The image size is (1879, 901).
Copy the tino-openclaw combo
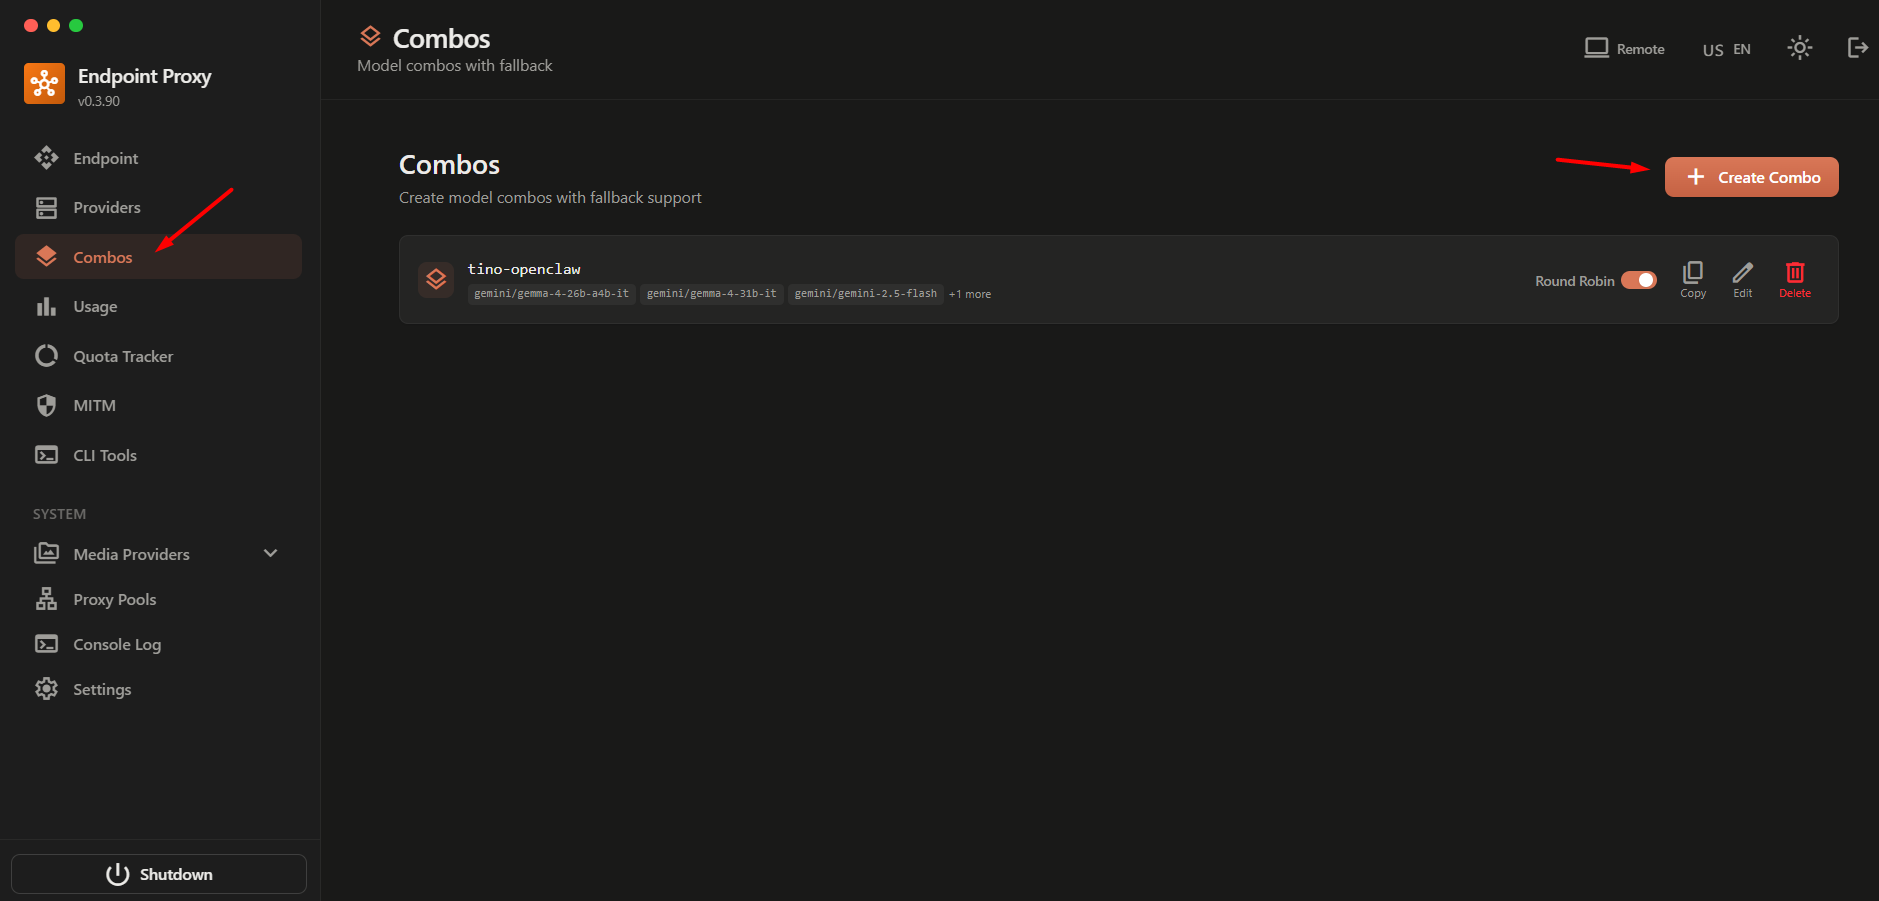point(1692,279)
